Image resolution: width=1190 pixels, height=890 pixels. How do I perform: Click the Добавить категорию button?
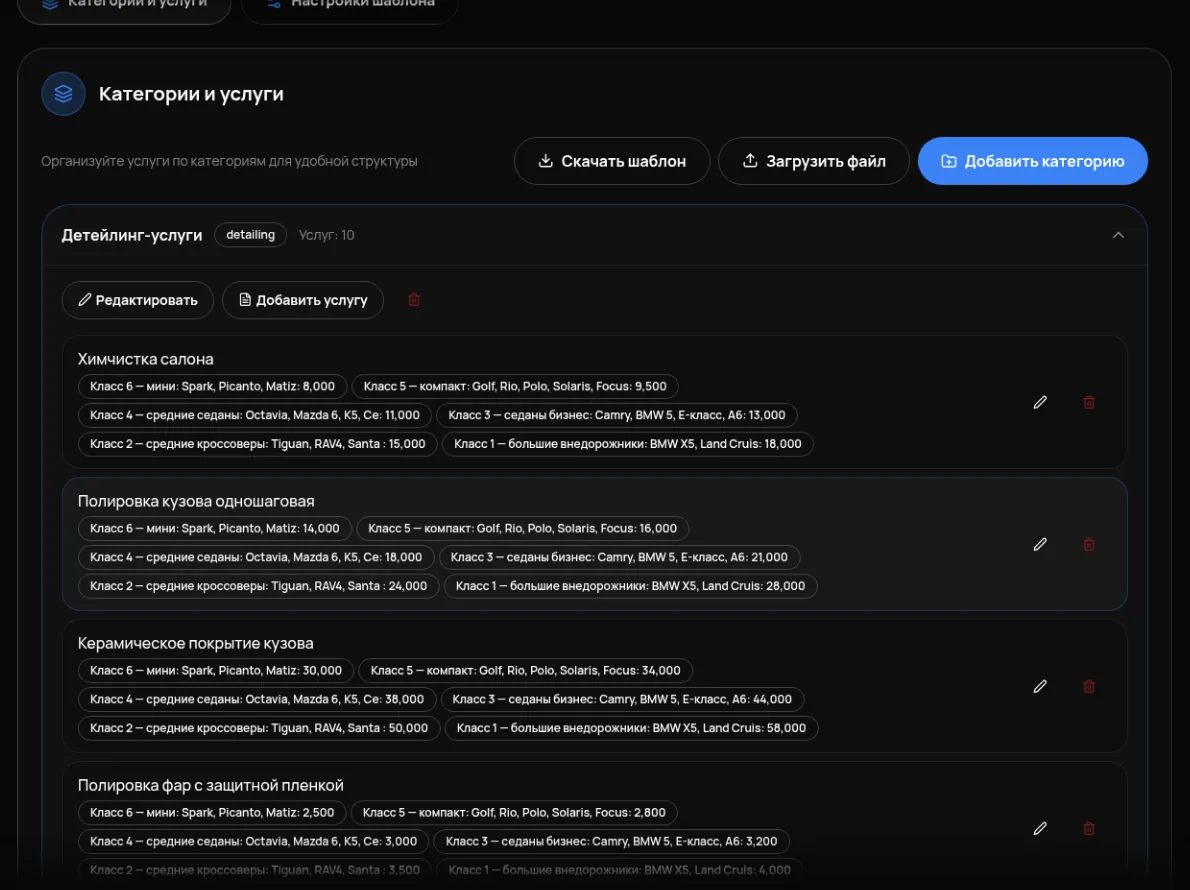pyautogui.click(x=1032, y=161)
